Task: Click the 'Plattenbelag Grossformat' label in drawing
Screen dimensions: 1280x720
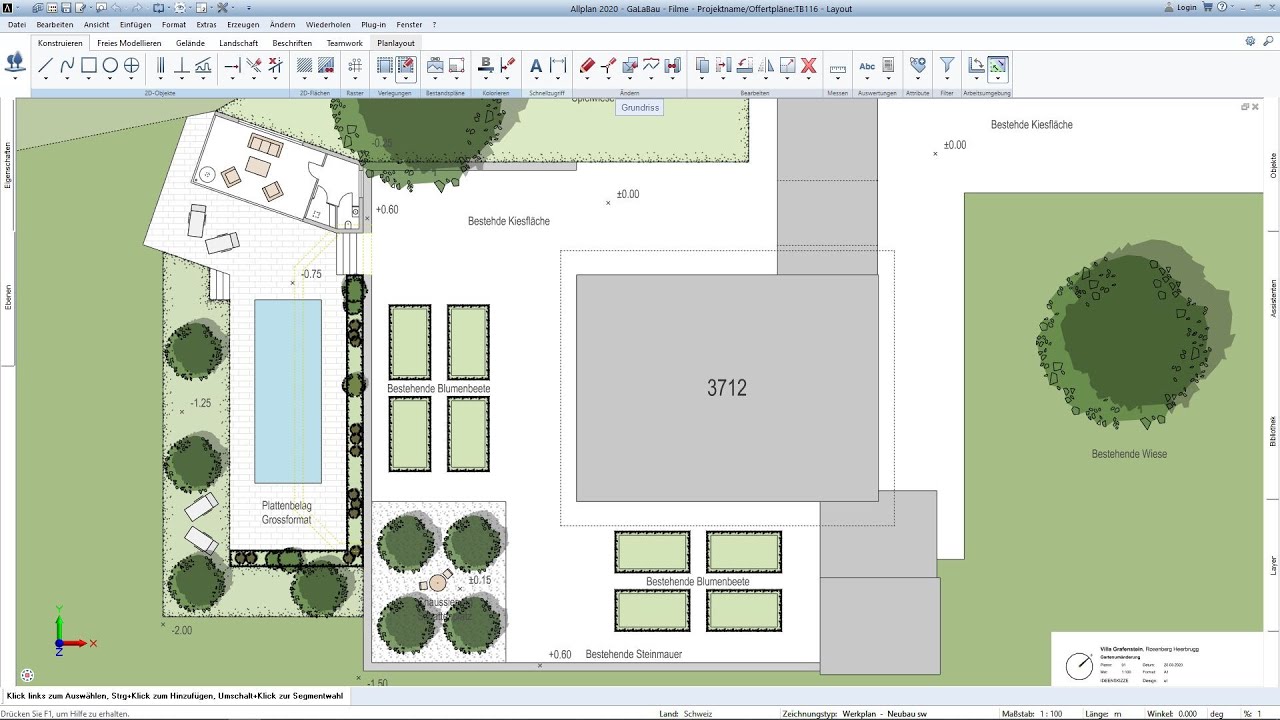Action: [287, 513]
